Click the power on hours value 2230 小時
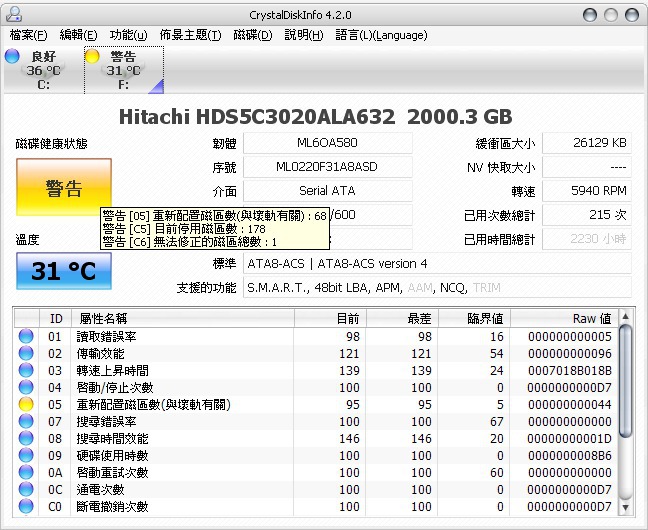This screenshot has width=648, height=530. point(586,239)
